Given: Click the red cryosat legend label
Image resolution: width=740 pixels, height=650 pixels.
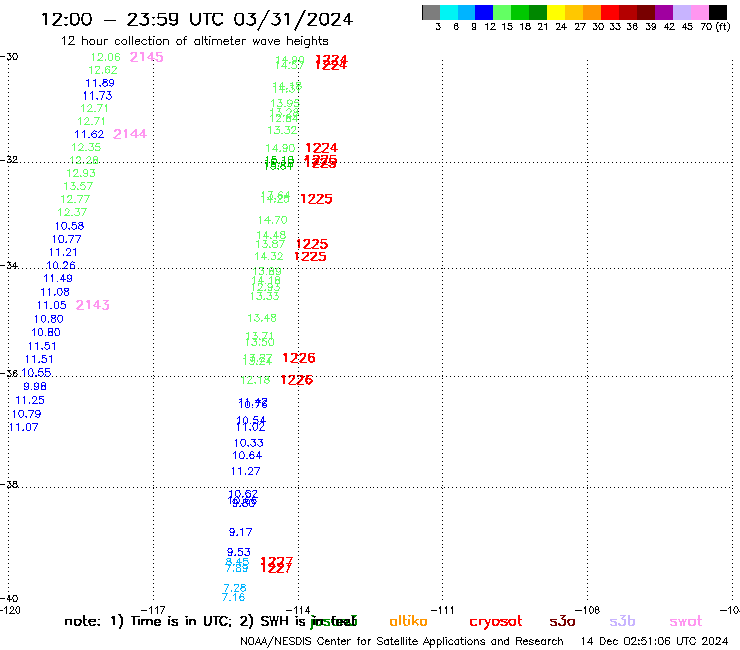Looking at the screenshot, I should coord(496,622).
